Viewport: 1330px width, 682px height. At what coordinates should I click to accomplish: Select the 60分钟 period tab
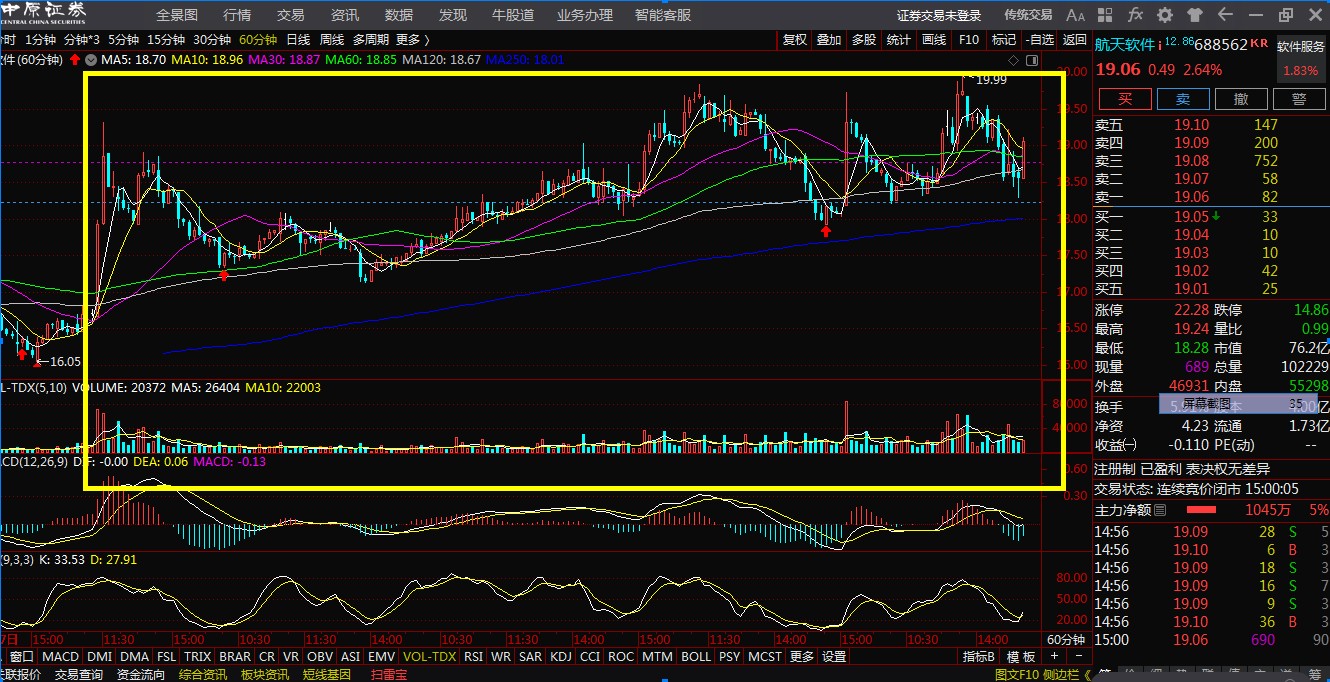point(258,40)
